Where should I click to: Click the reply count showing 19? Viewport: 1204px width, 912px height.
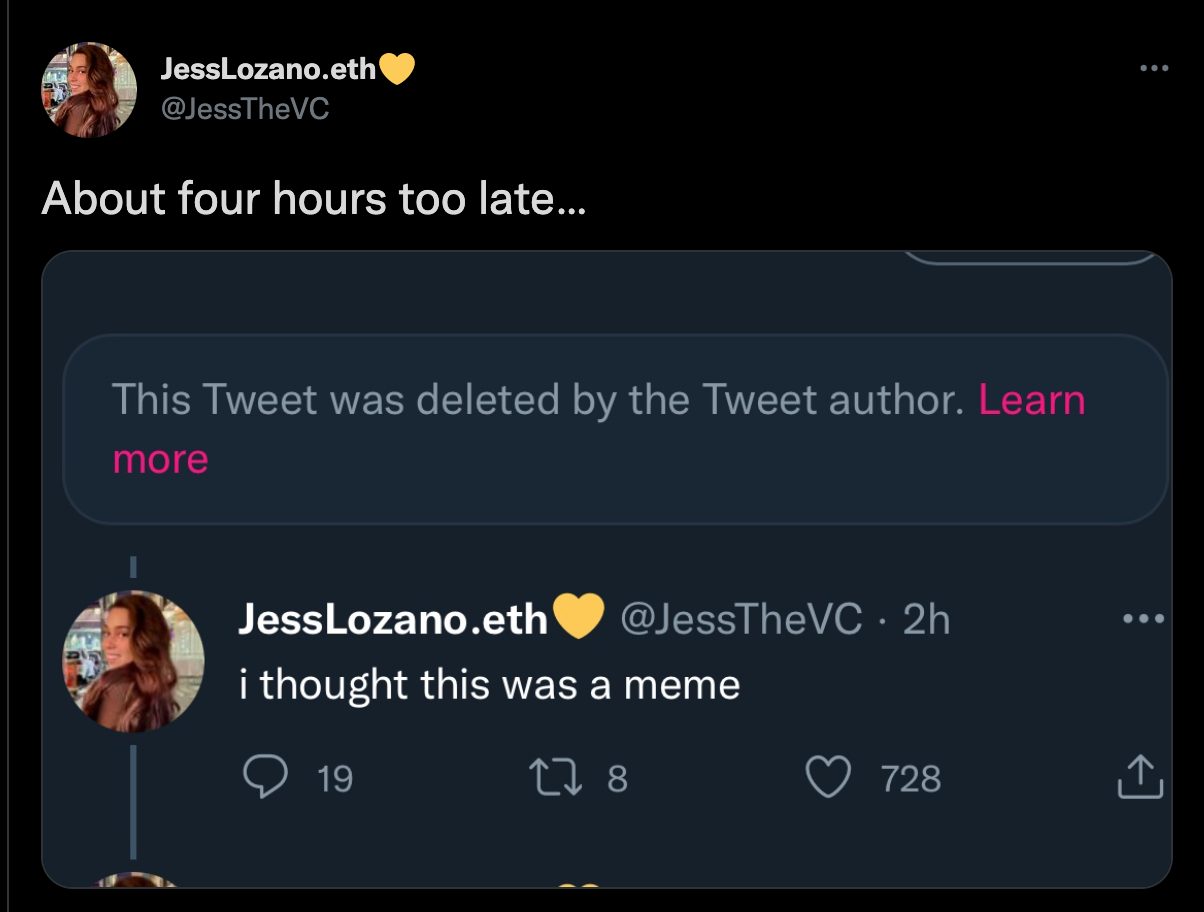click(x=335, y=778)
